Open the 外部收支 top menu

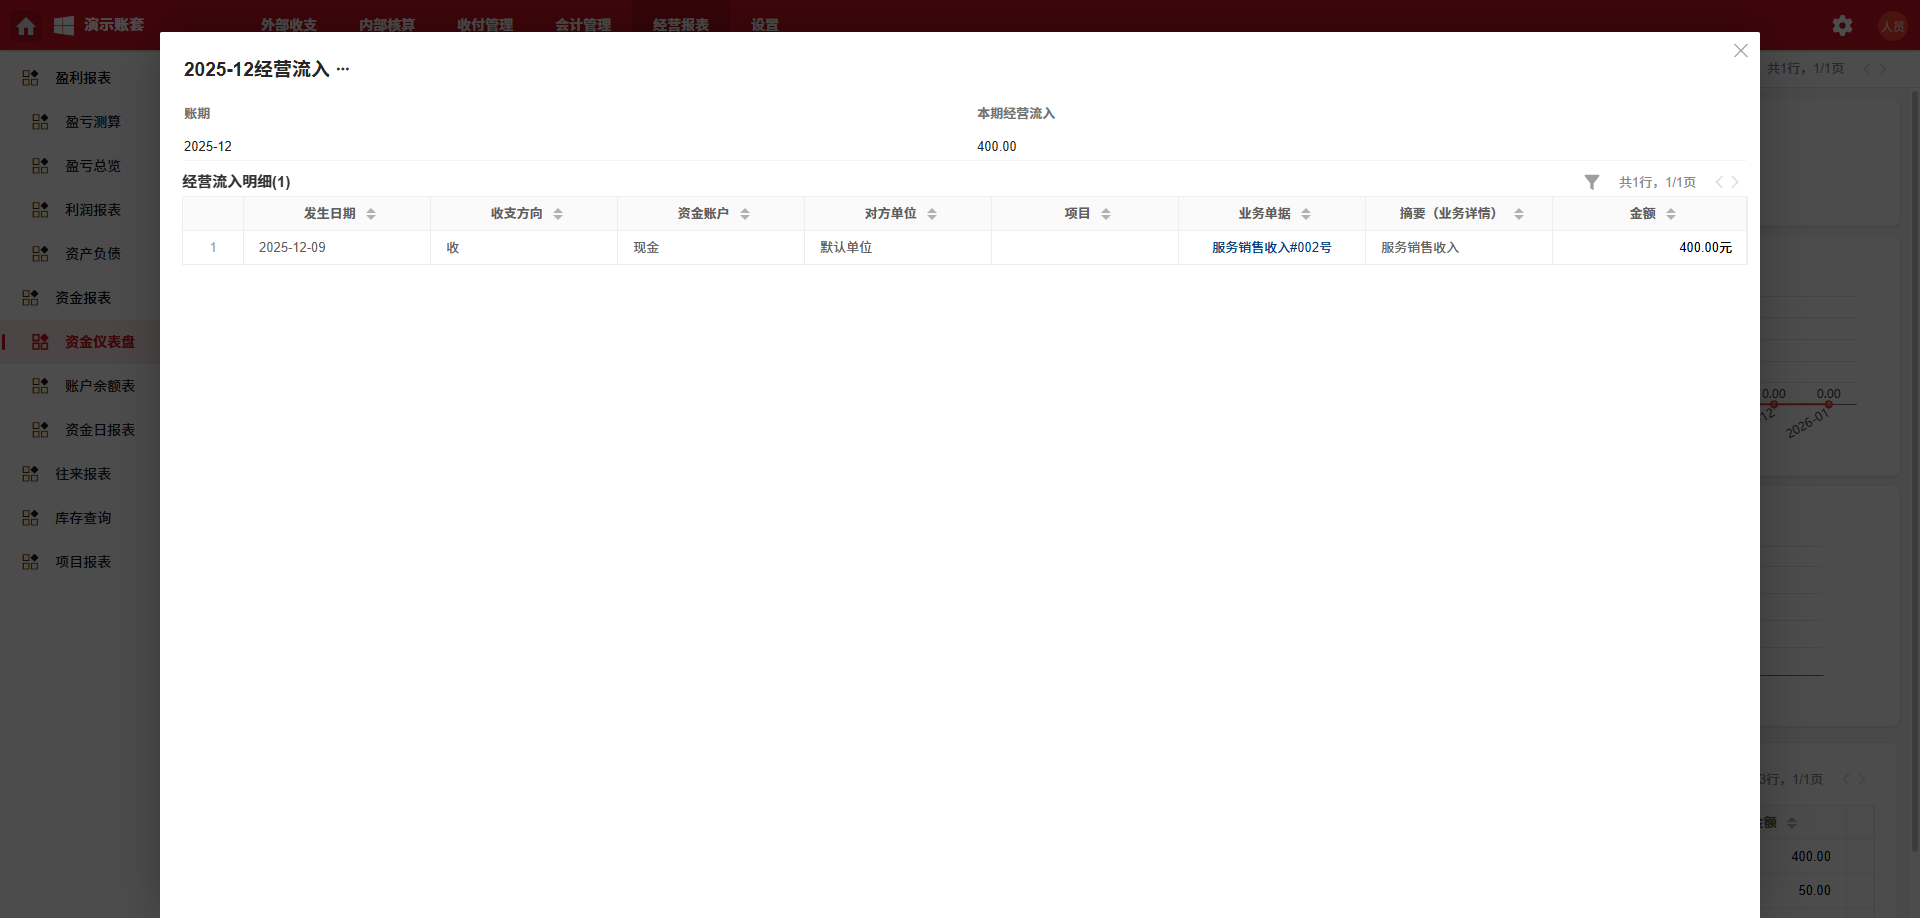[x=288, y=25]
